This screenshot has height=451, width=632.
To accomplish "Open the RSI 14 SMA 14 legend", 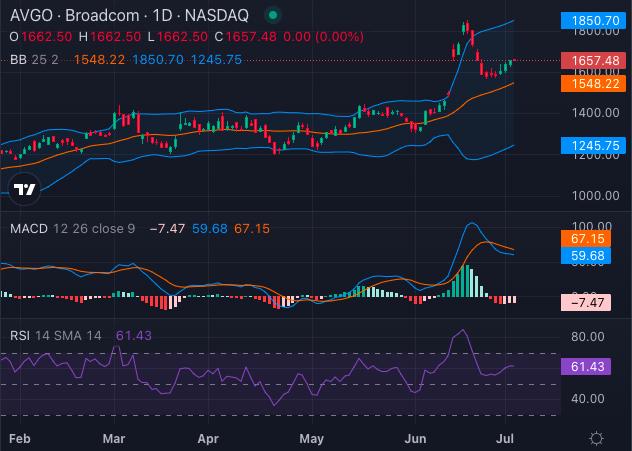I will click(56, 335).
